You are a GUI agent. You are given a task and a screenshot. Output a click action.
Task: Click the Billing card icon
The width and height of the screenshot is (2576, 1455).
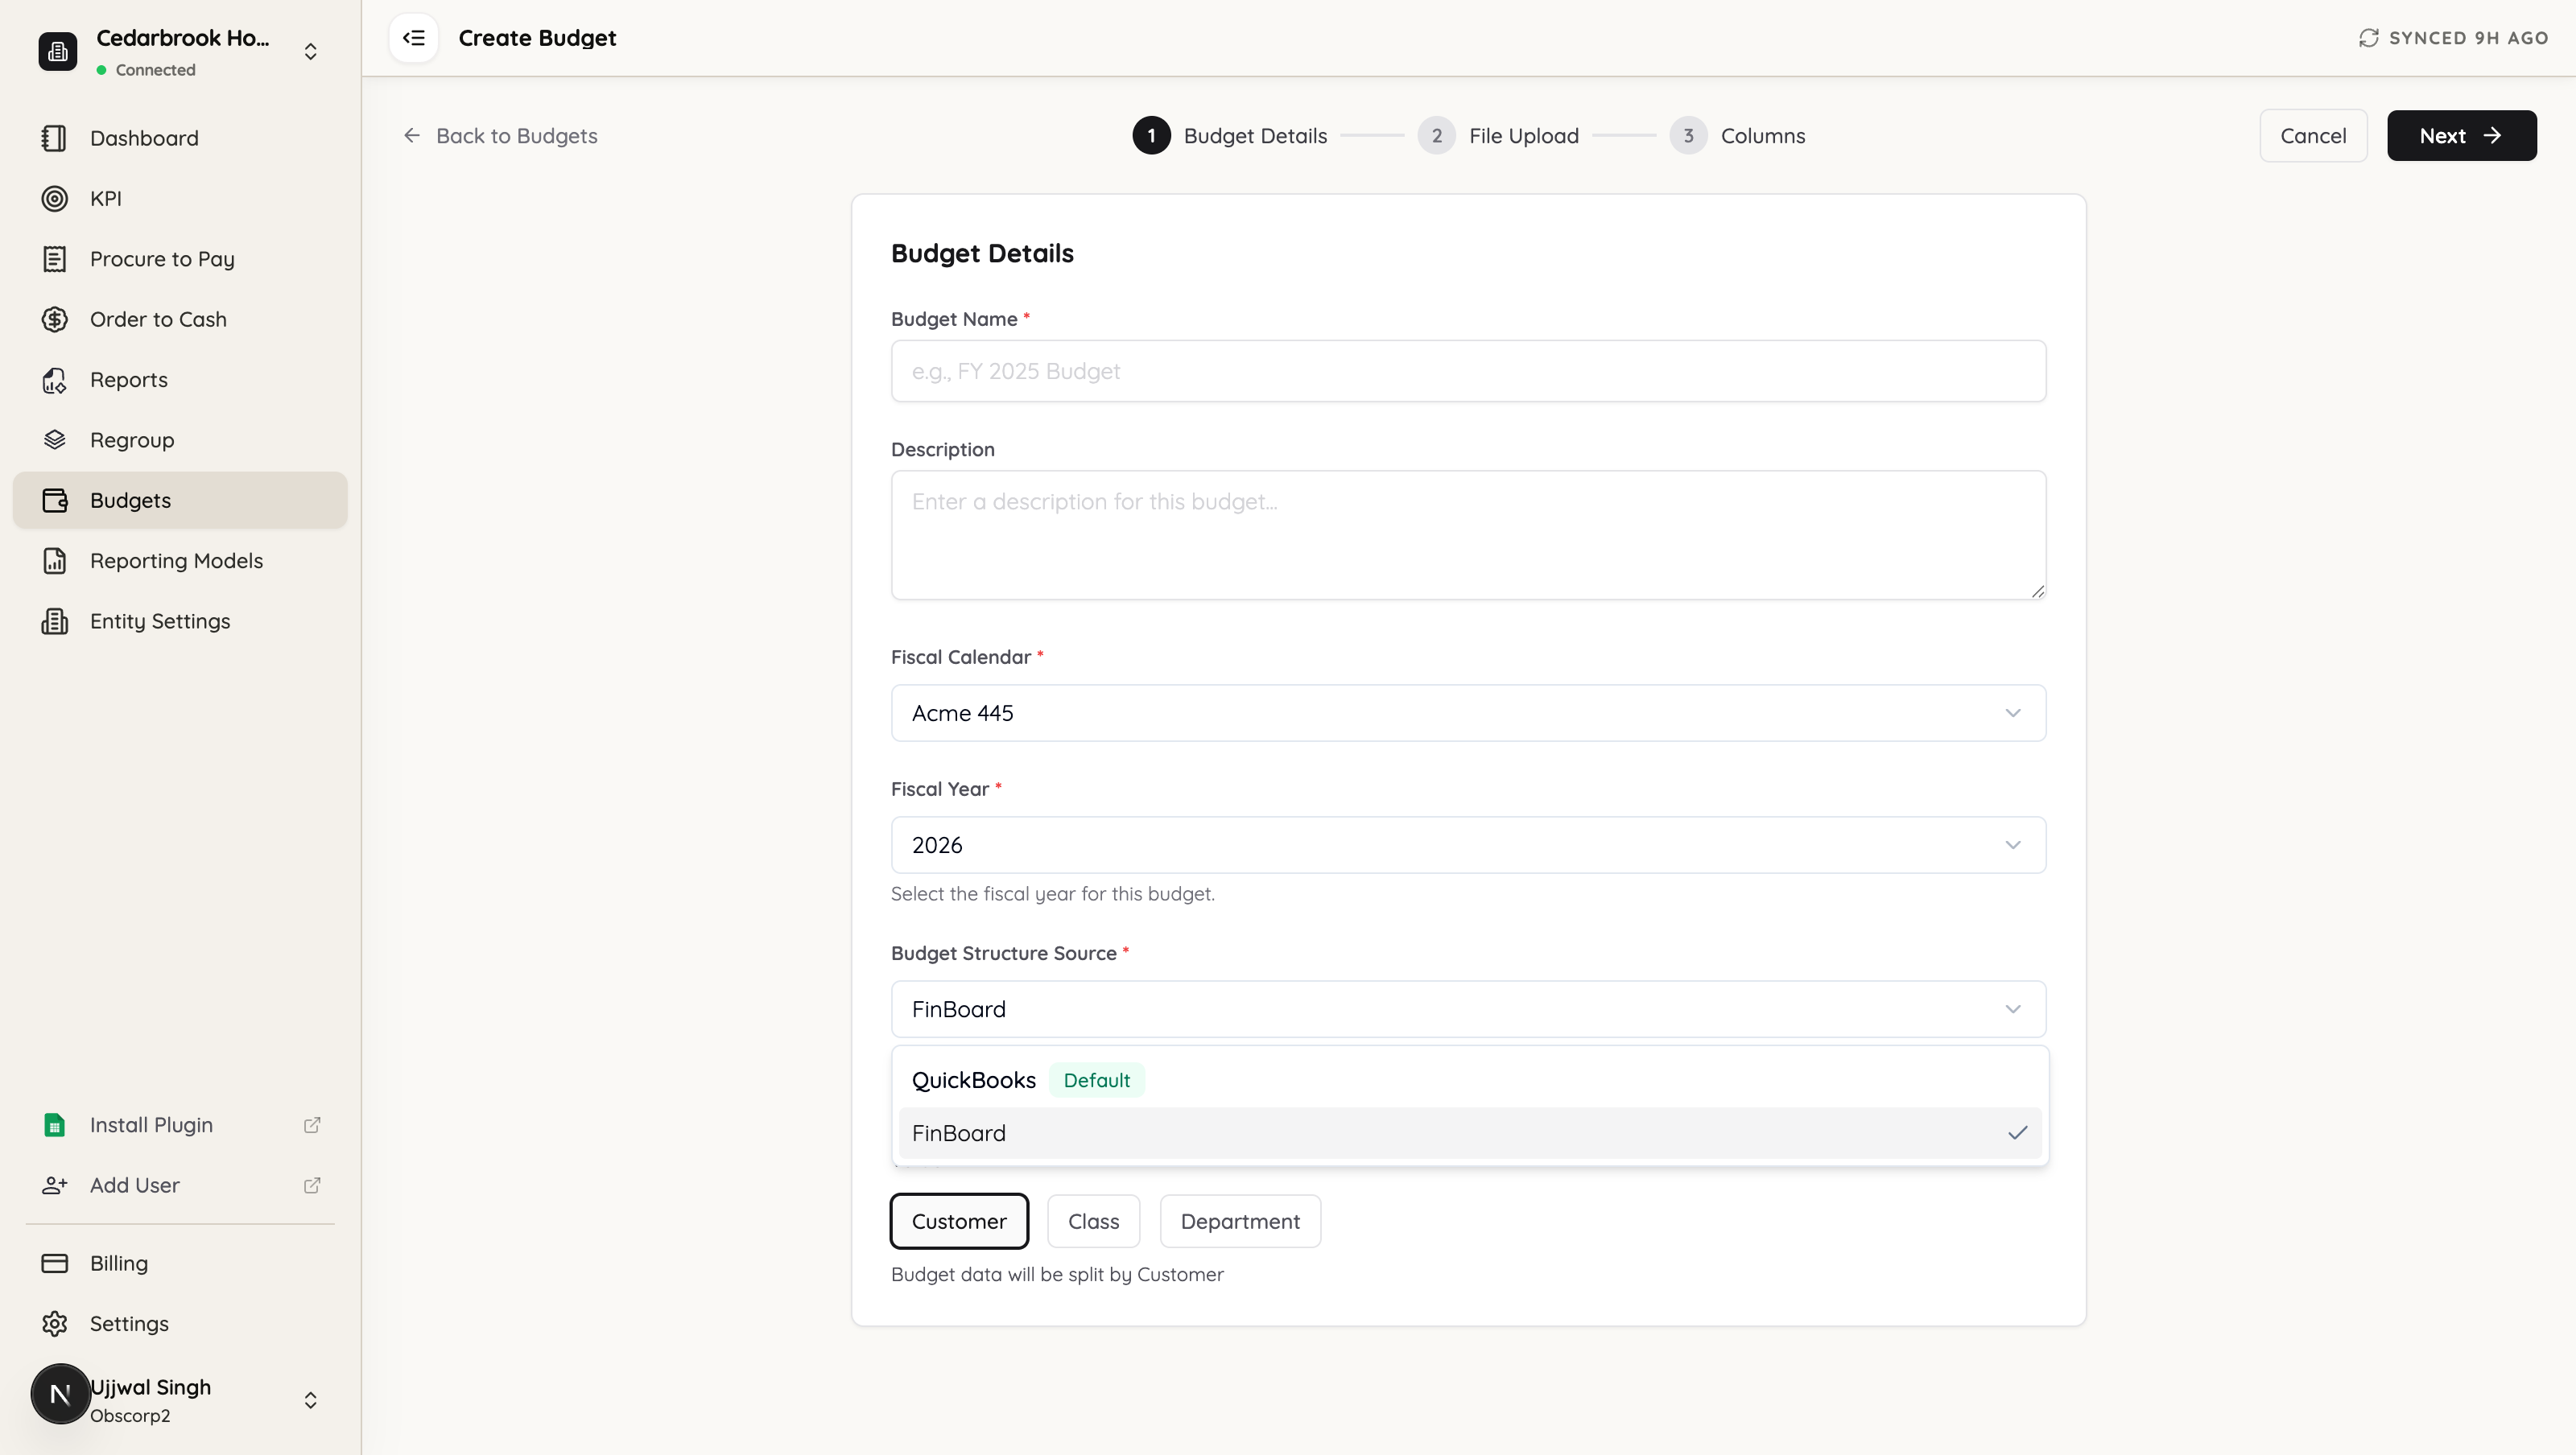point(54,1263)
